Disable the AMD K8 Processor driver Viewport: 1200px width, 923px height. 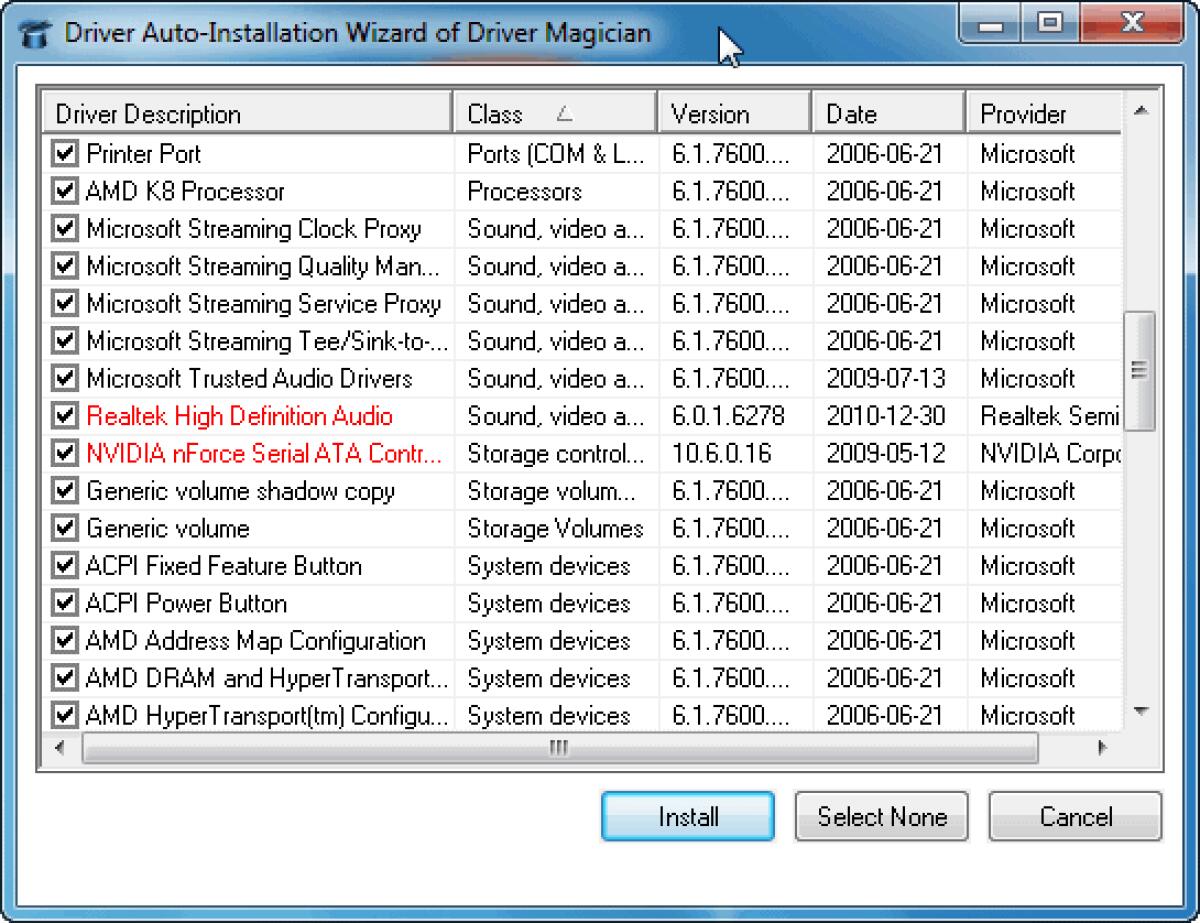(63, 191)
